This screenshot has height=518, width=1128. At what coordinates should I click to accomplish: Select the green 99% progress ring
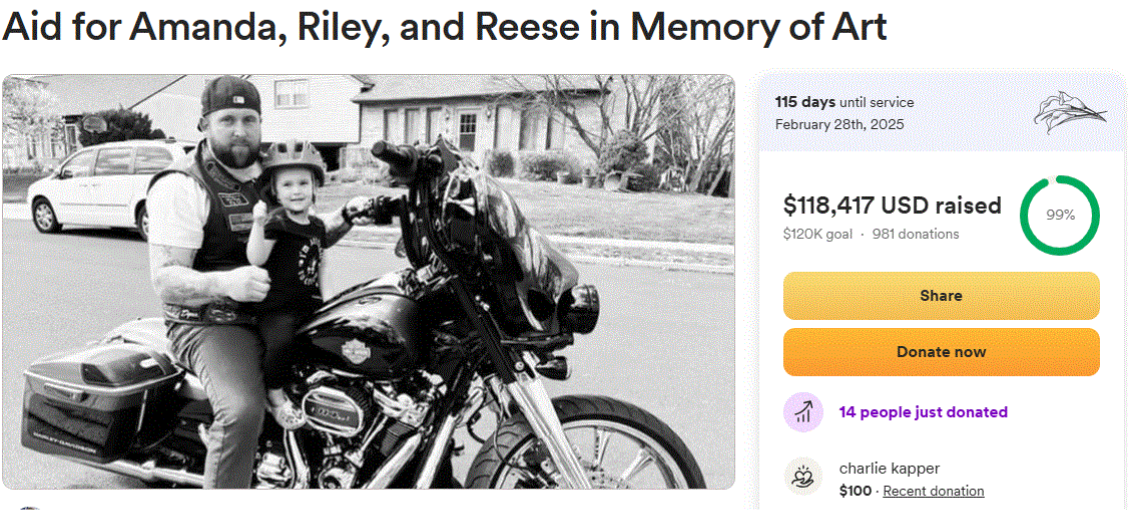pyautogui.click(x=1060, y=215)
